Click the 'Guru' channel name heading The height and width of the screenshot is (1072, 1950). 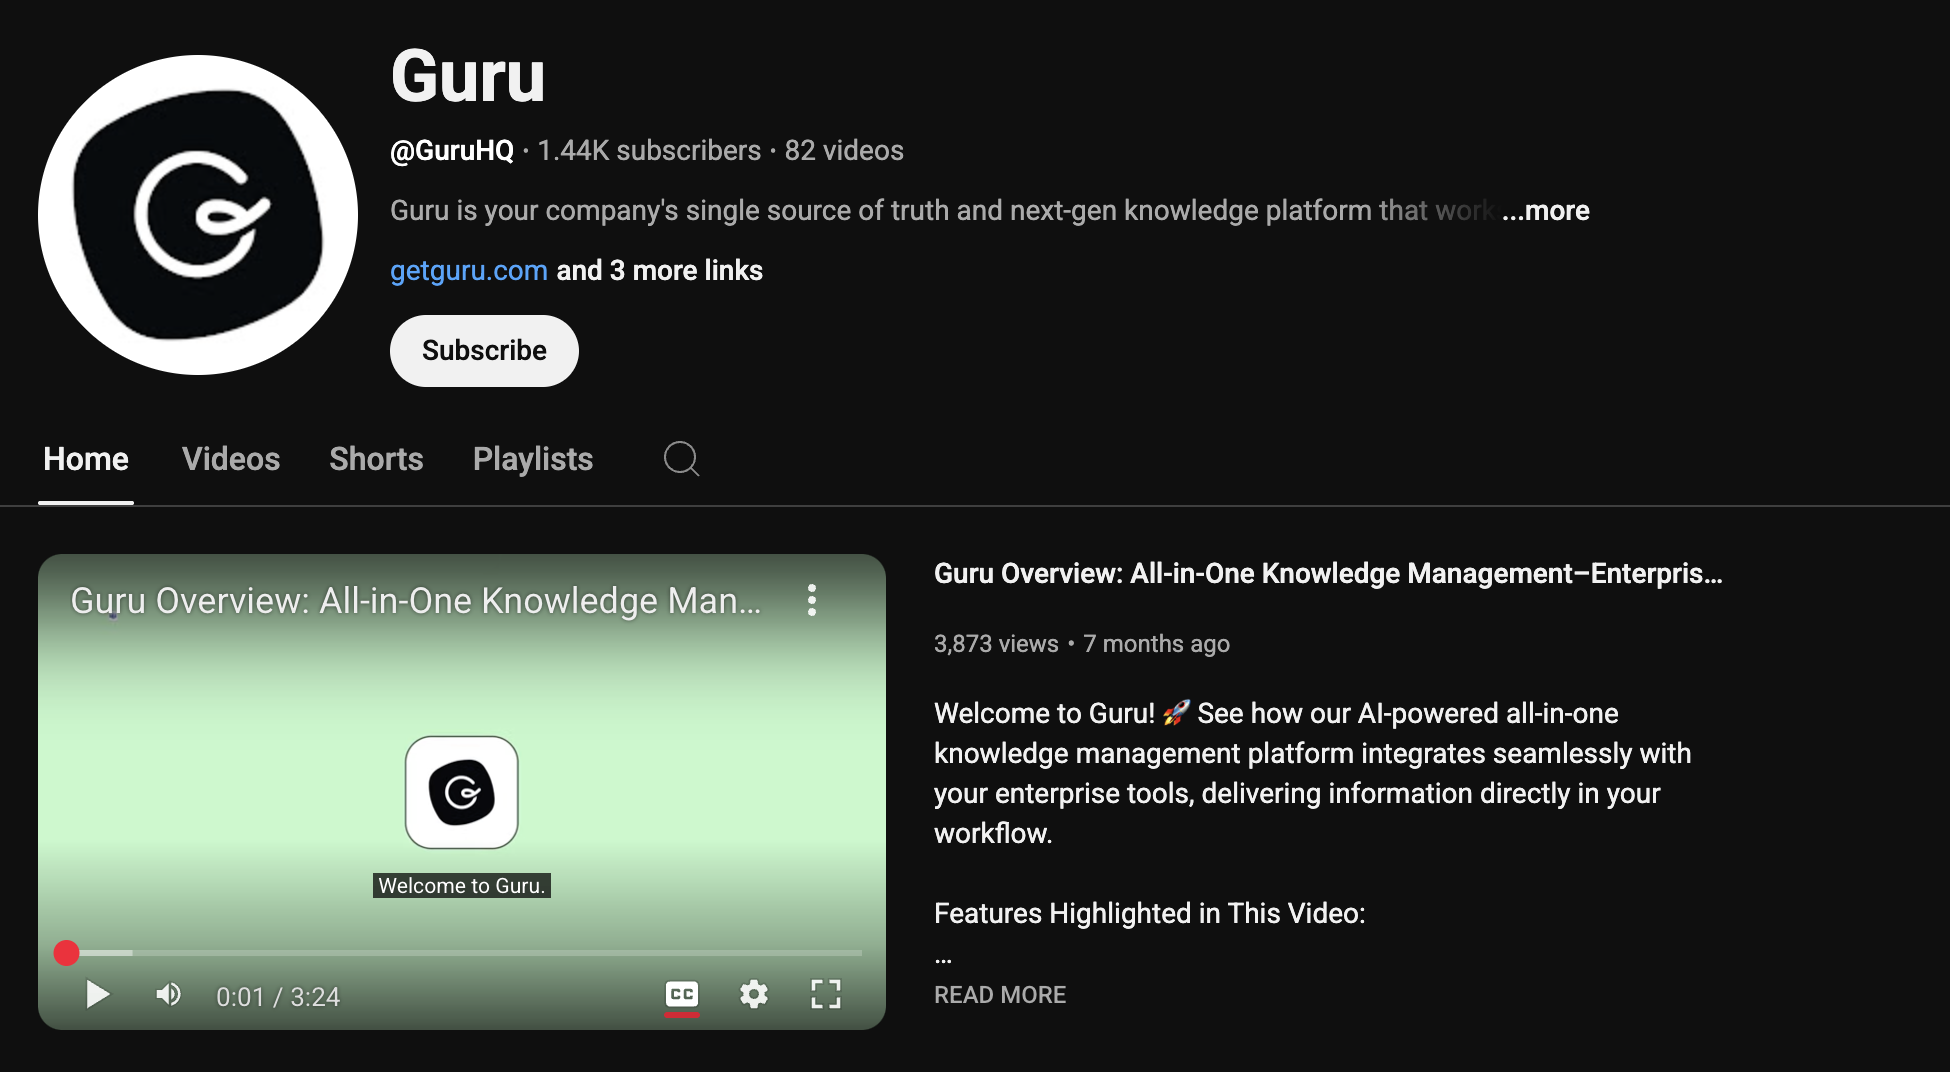[468, 76]
